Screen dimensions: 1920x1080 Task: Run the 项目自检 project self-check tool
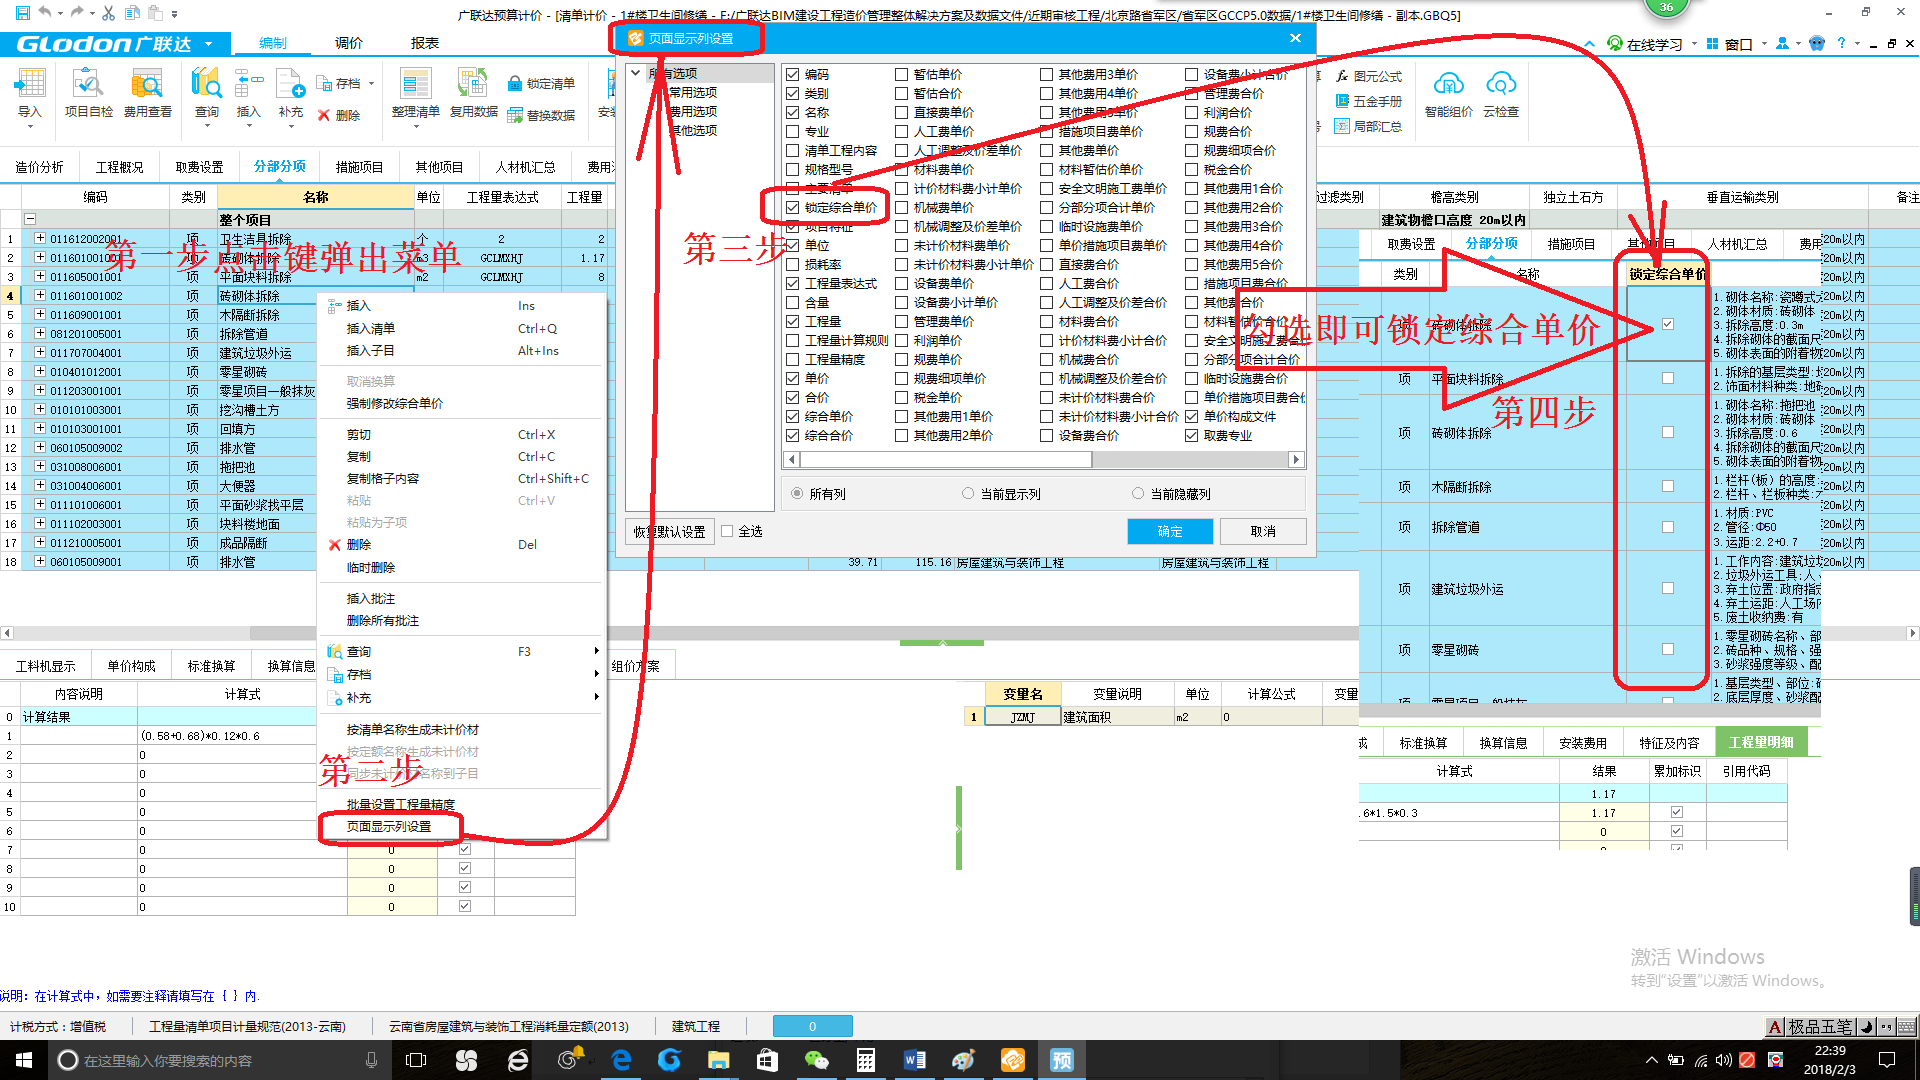88,94
